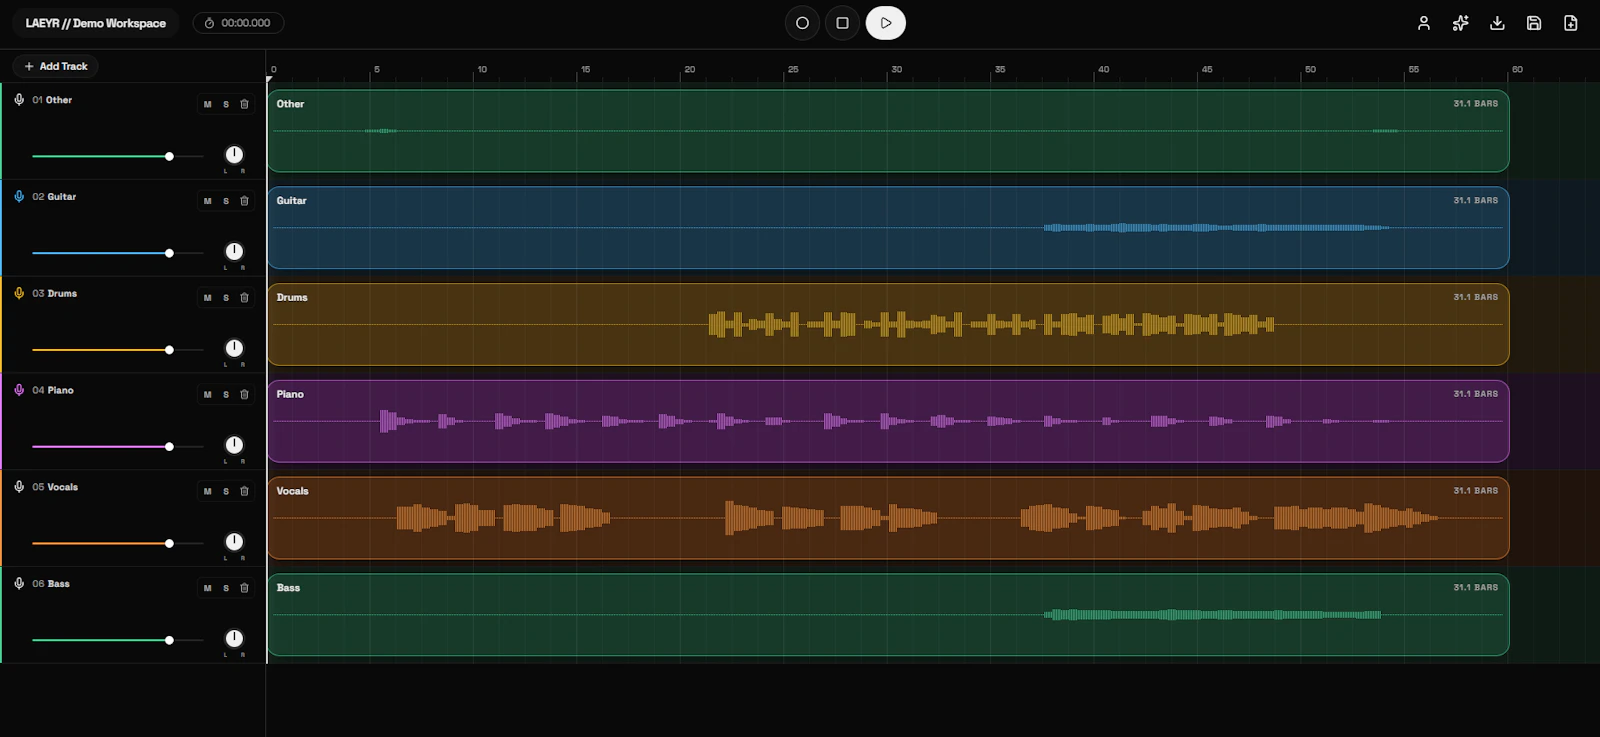Solo the 05 Vocals track

coord(226,492)
